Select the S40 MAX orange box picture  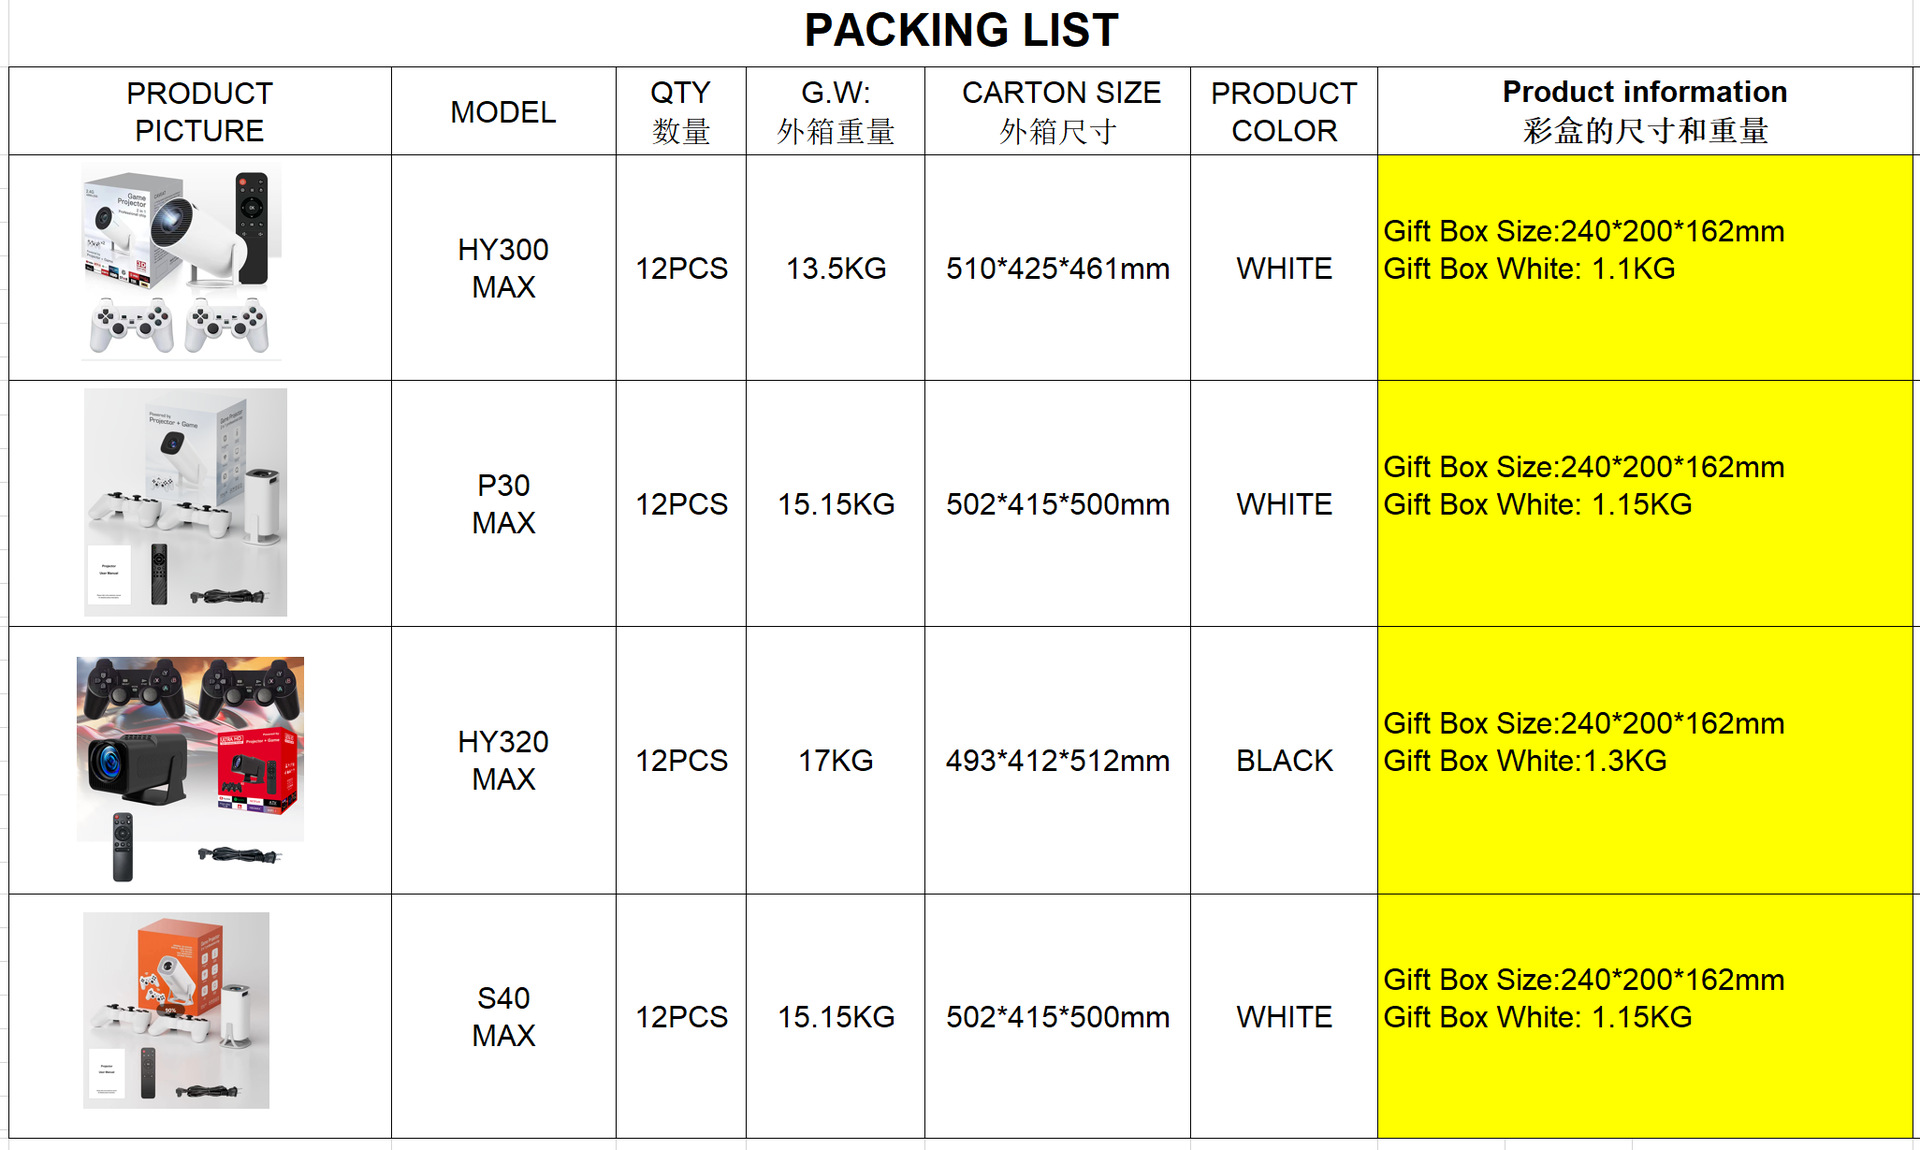176,1009
